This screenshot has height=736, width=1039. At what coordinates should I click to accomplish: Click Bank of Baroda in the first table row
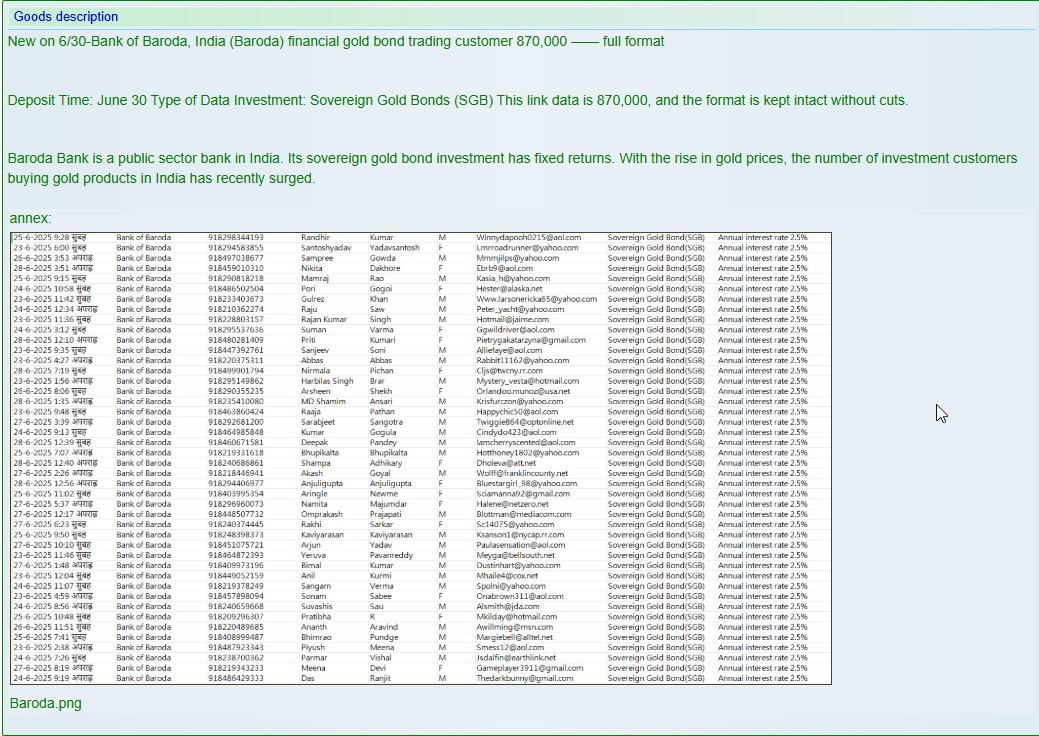tap(143, 238)
